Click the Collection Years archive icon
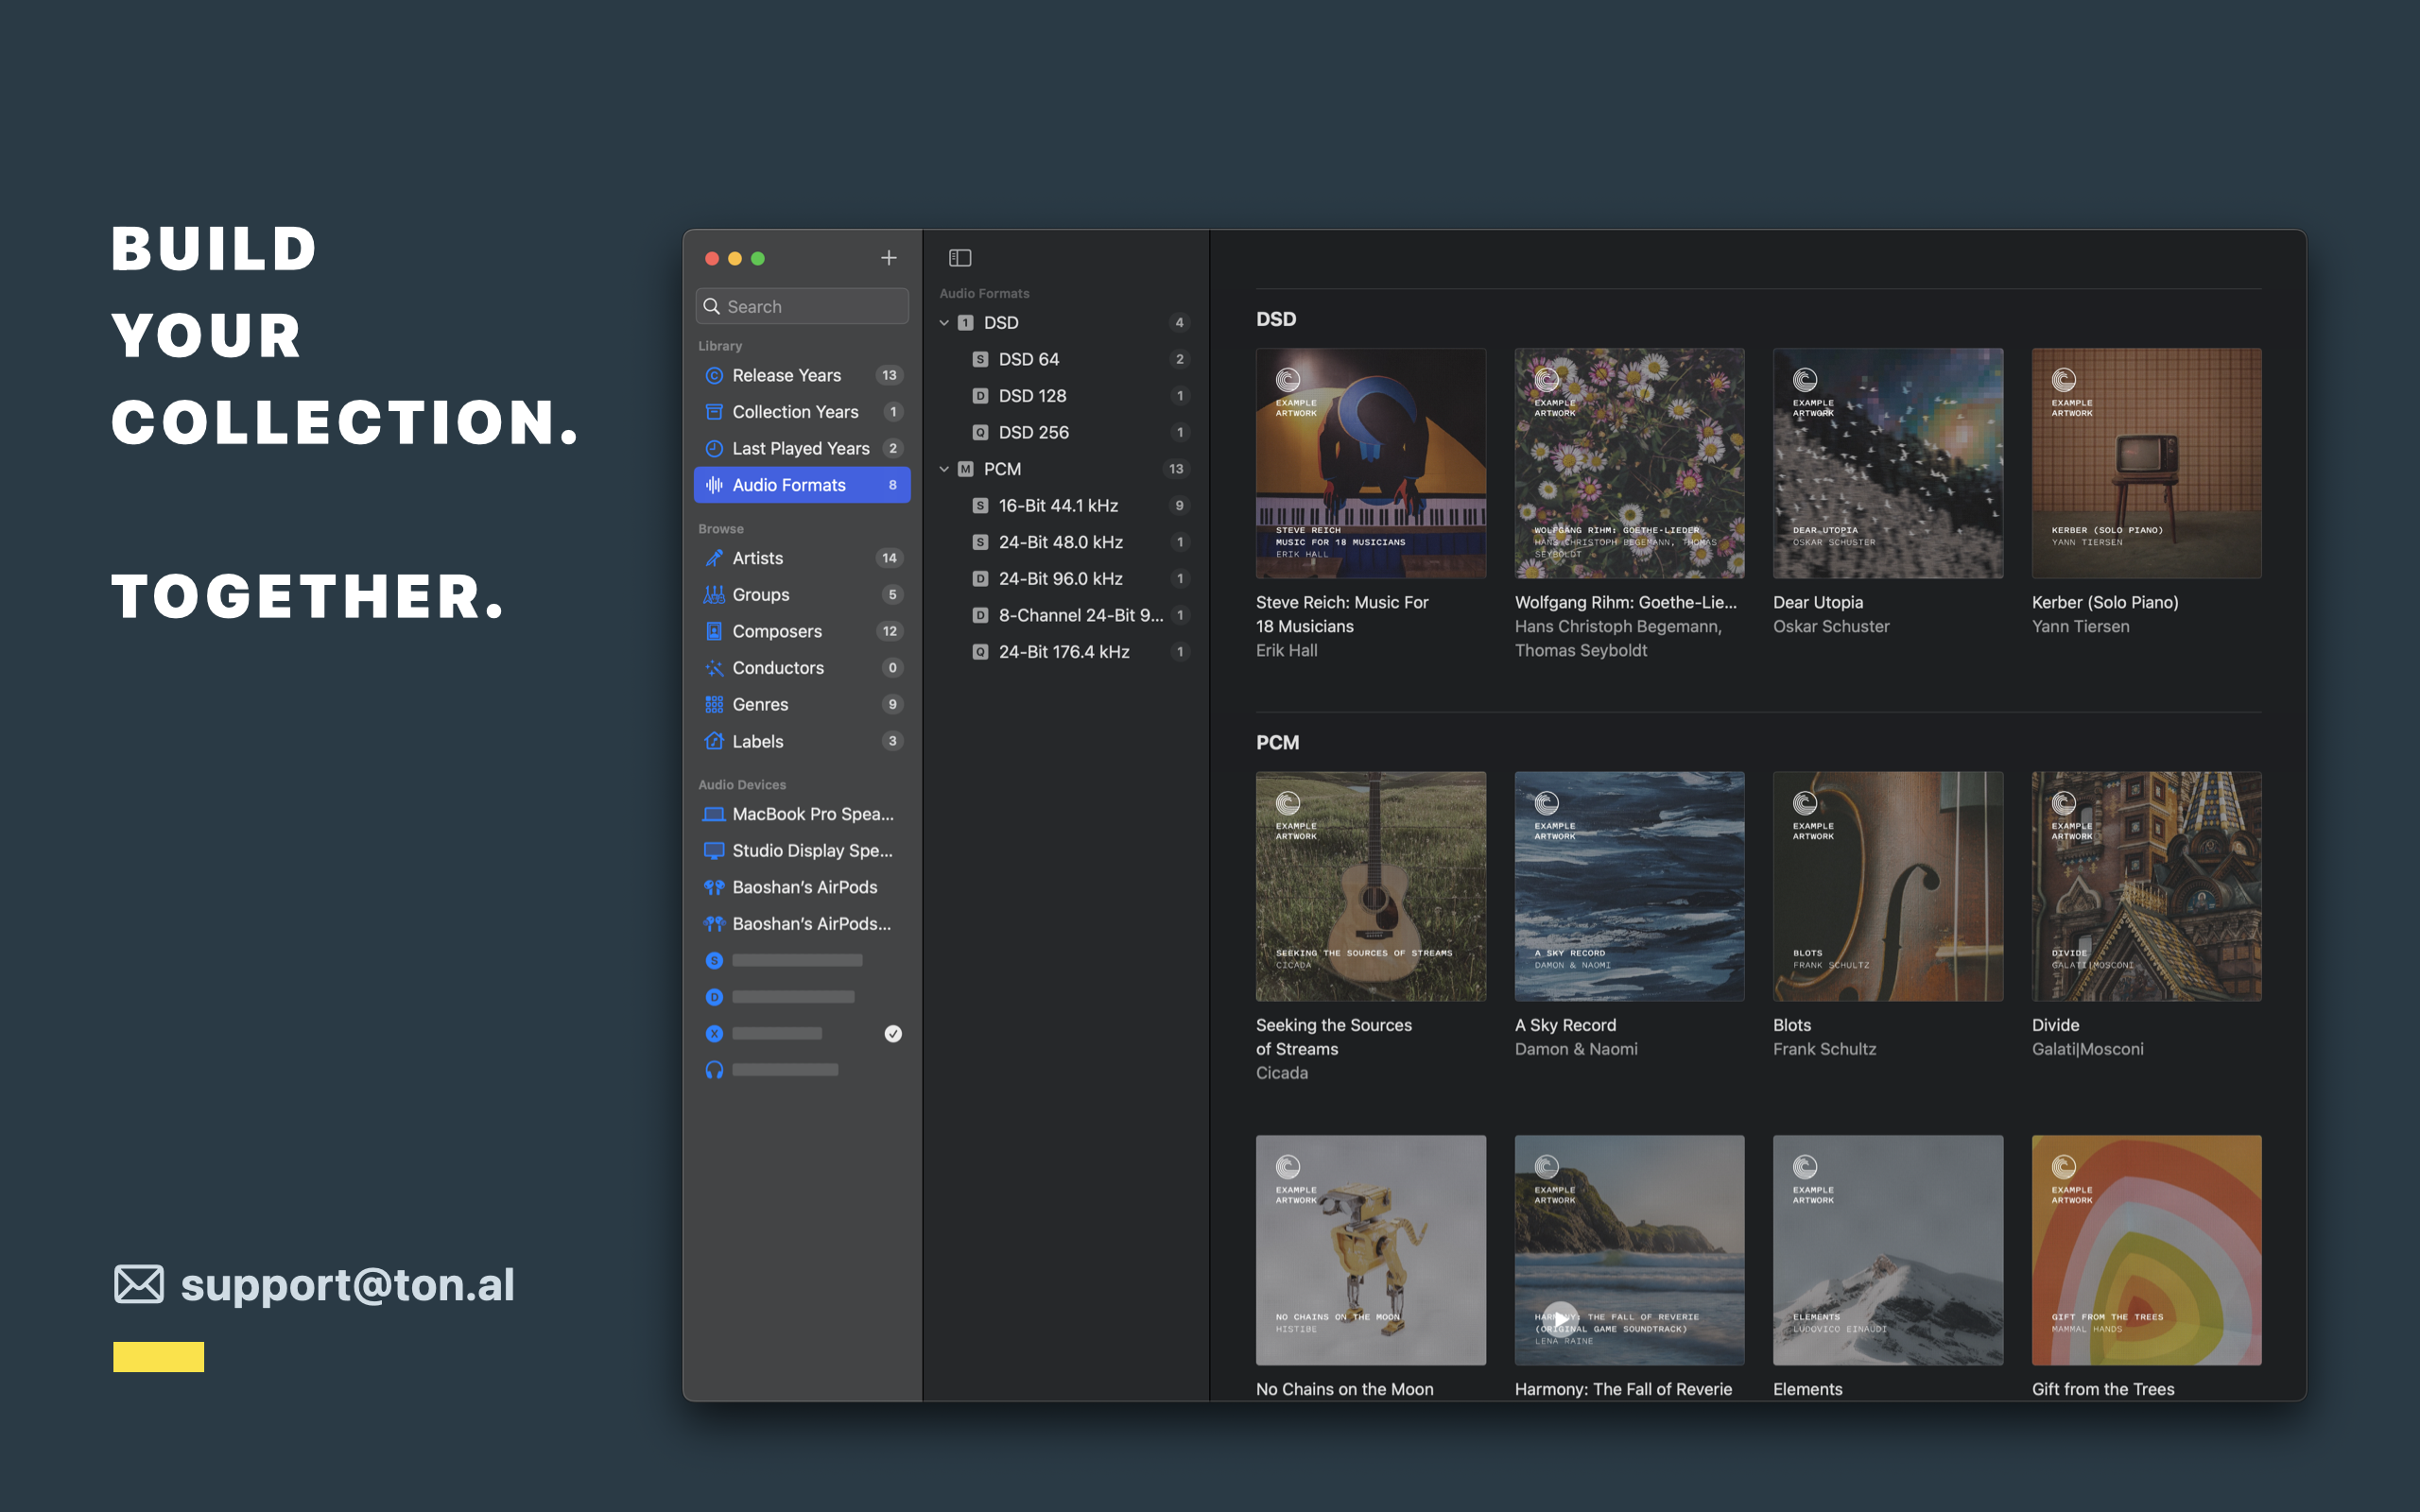This screenshot has width=2420, height=1512. coord(714,412)
